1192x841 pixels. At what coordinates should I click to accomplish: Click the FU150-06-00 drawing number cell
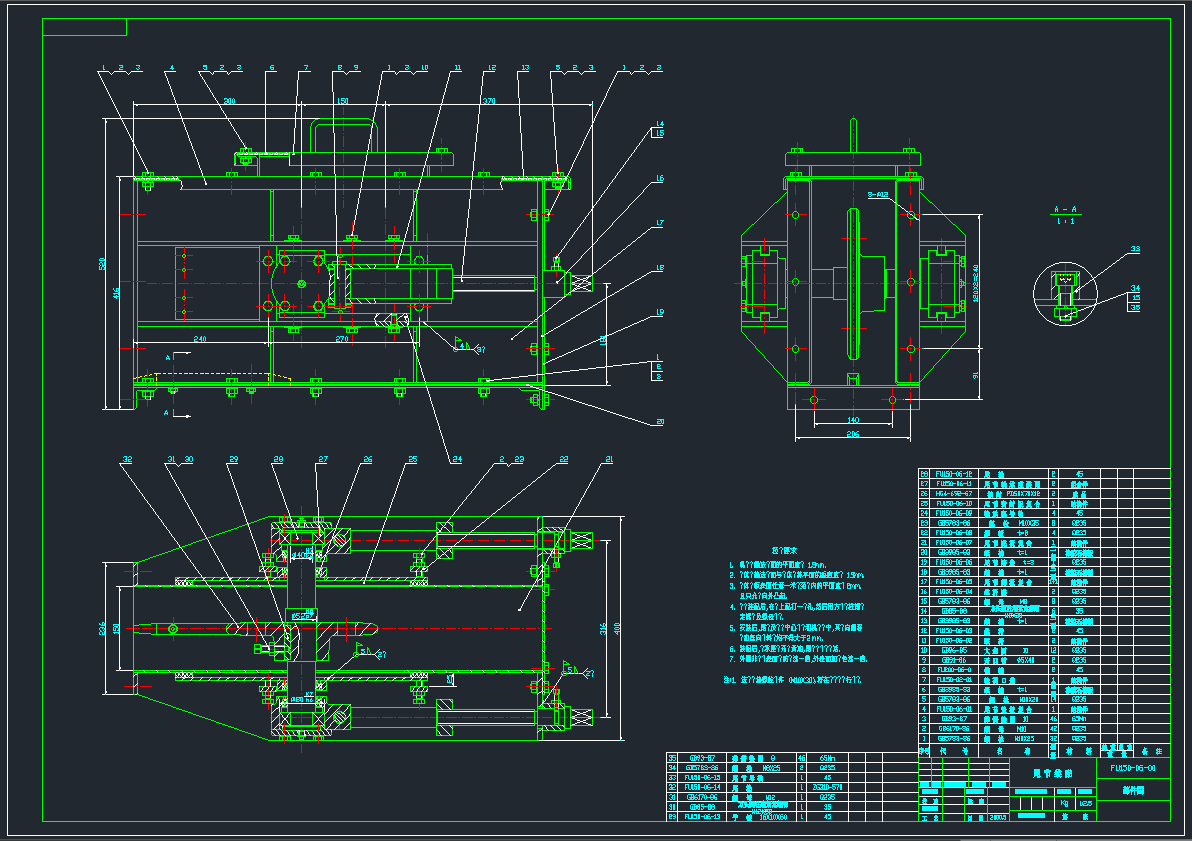click(1133, 768)
